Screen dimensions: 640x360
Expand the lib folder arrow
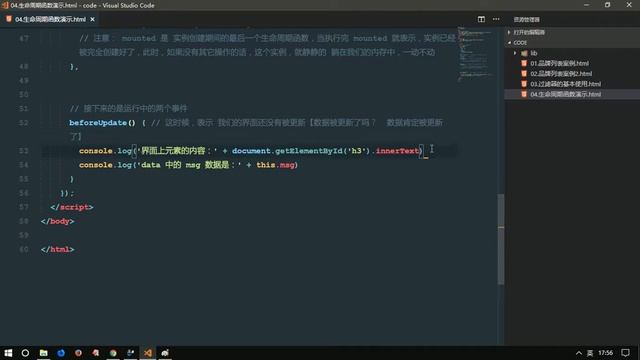pos(515,53)
